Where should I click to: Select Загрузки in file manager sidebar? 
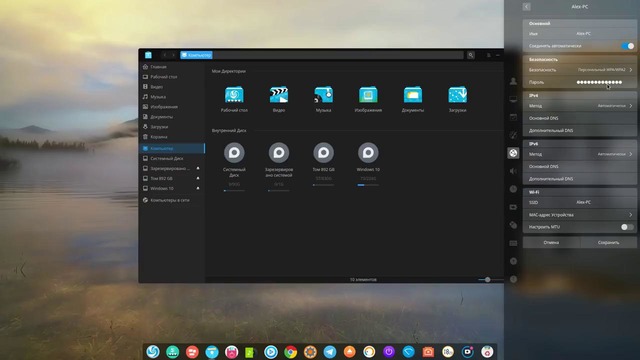click(x=172, y=127)
